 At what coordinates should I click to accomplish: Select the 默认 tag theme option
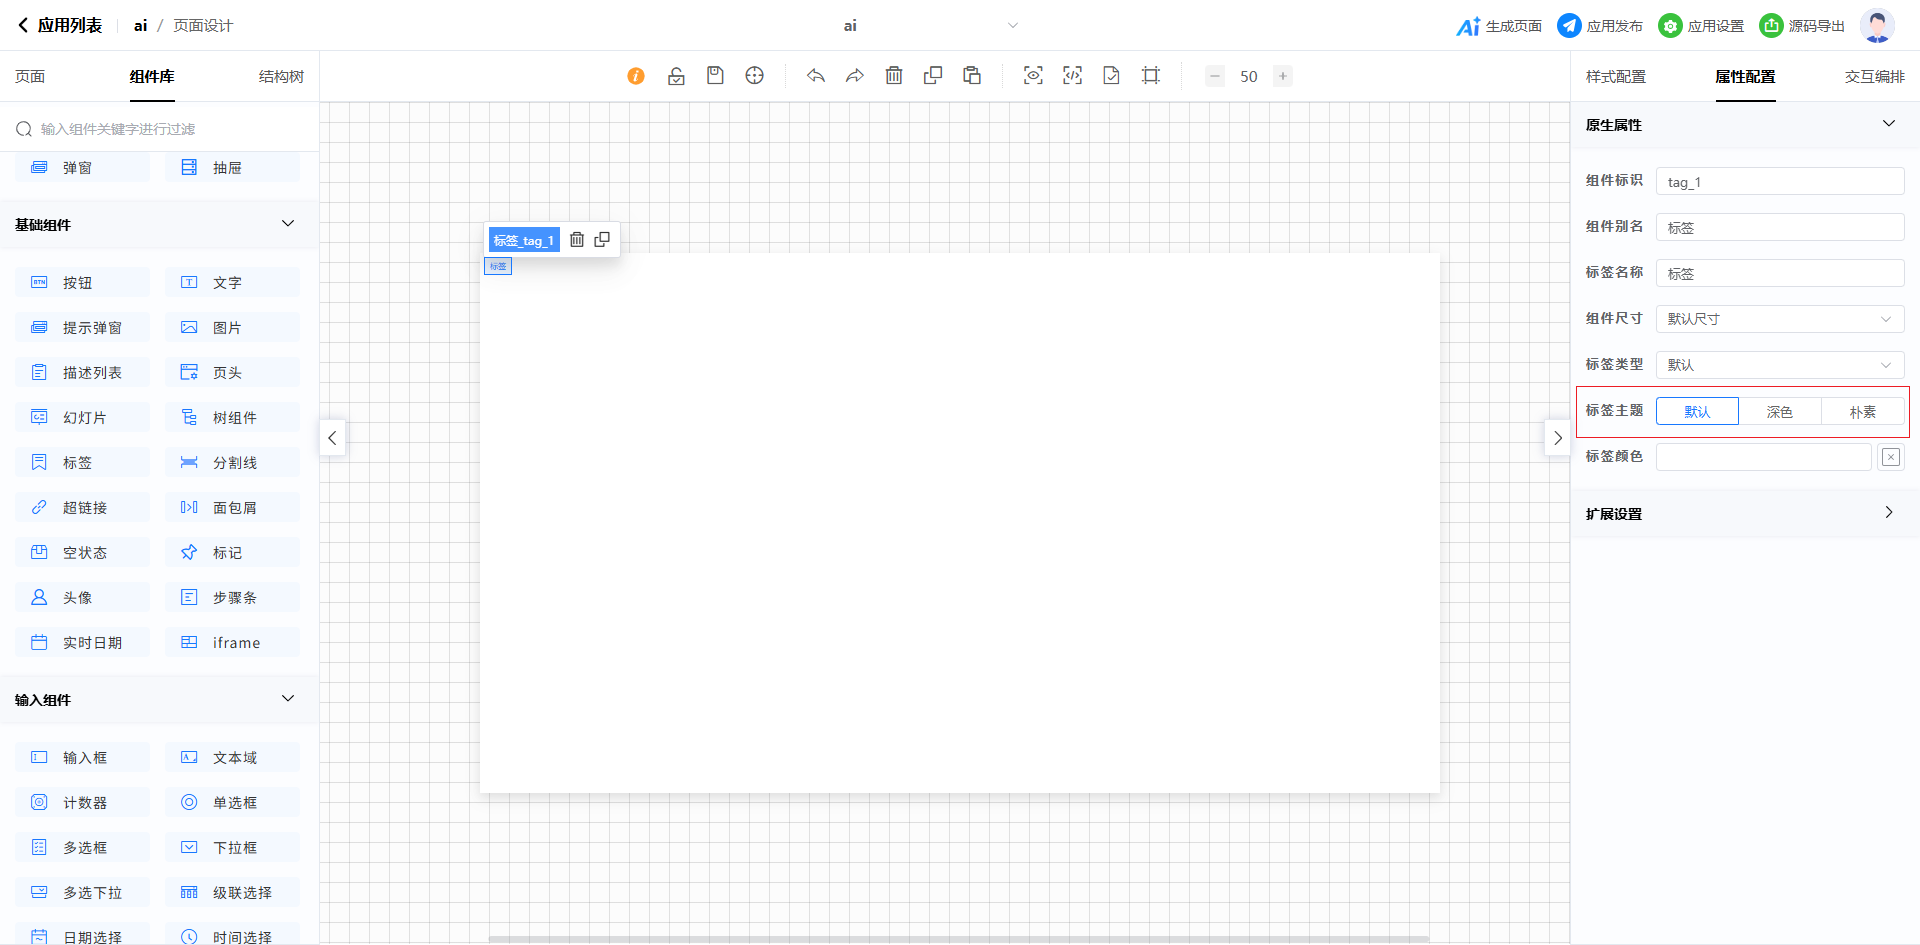tap(1697, 412)
